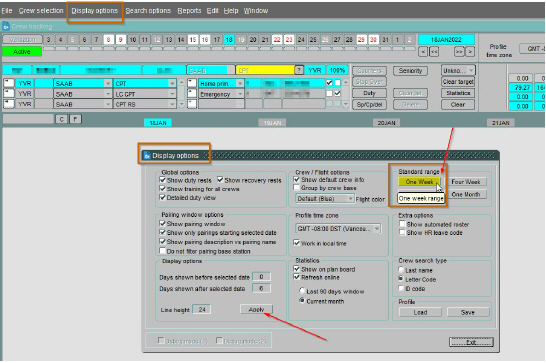
Task: Expand the CPT rank dropdown
Action: tap(172, 83)
